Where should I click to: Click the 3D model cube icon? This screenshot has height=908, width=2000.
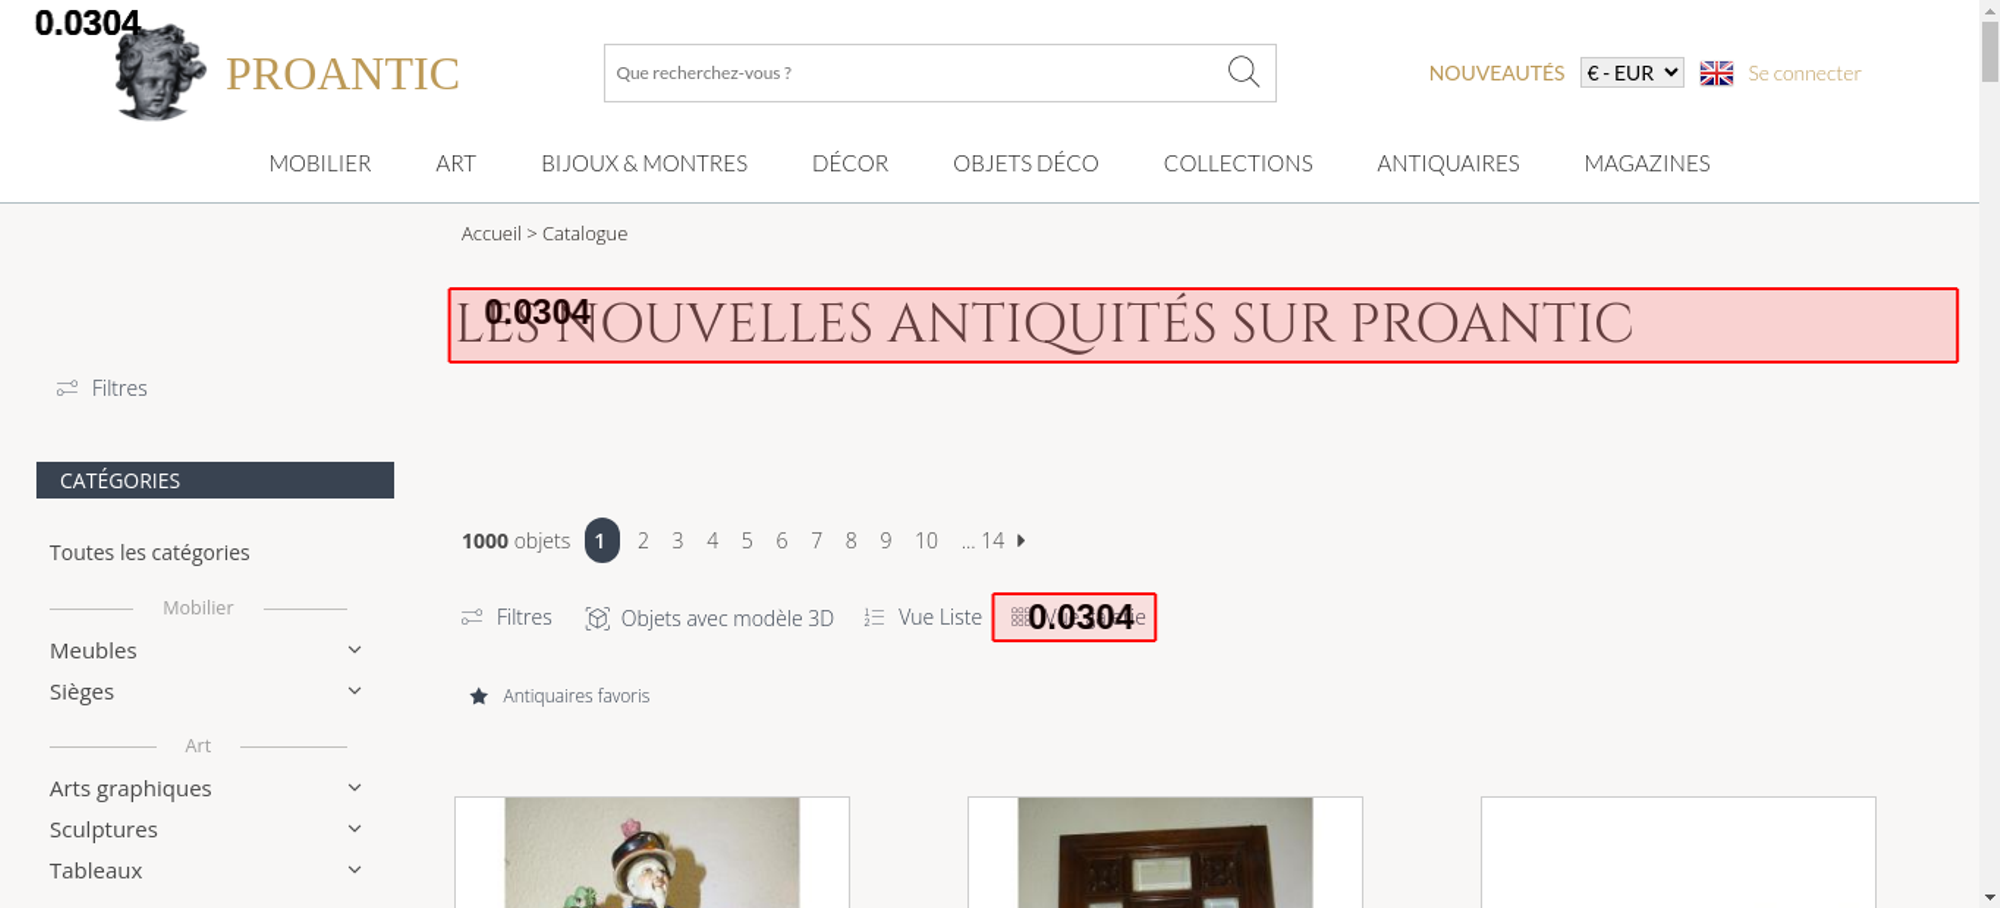click(597, 619)
